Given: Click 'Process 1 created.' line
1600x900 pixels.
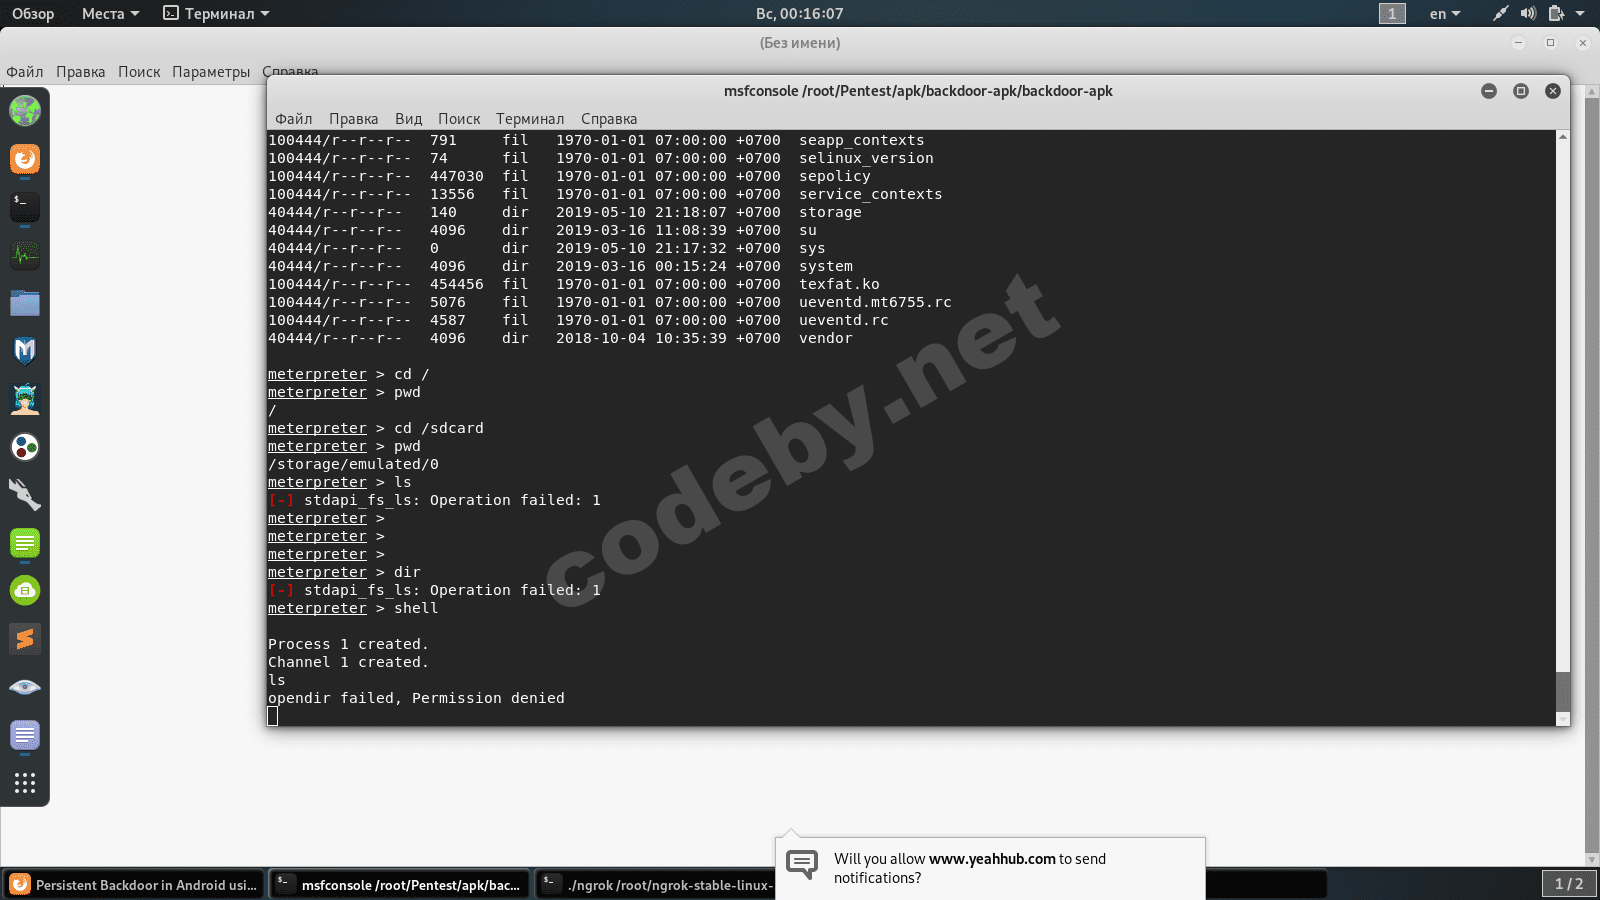Looking at the screenshot, I should pos(348,644).
